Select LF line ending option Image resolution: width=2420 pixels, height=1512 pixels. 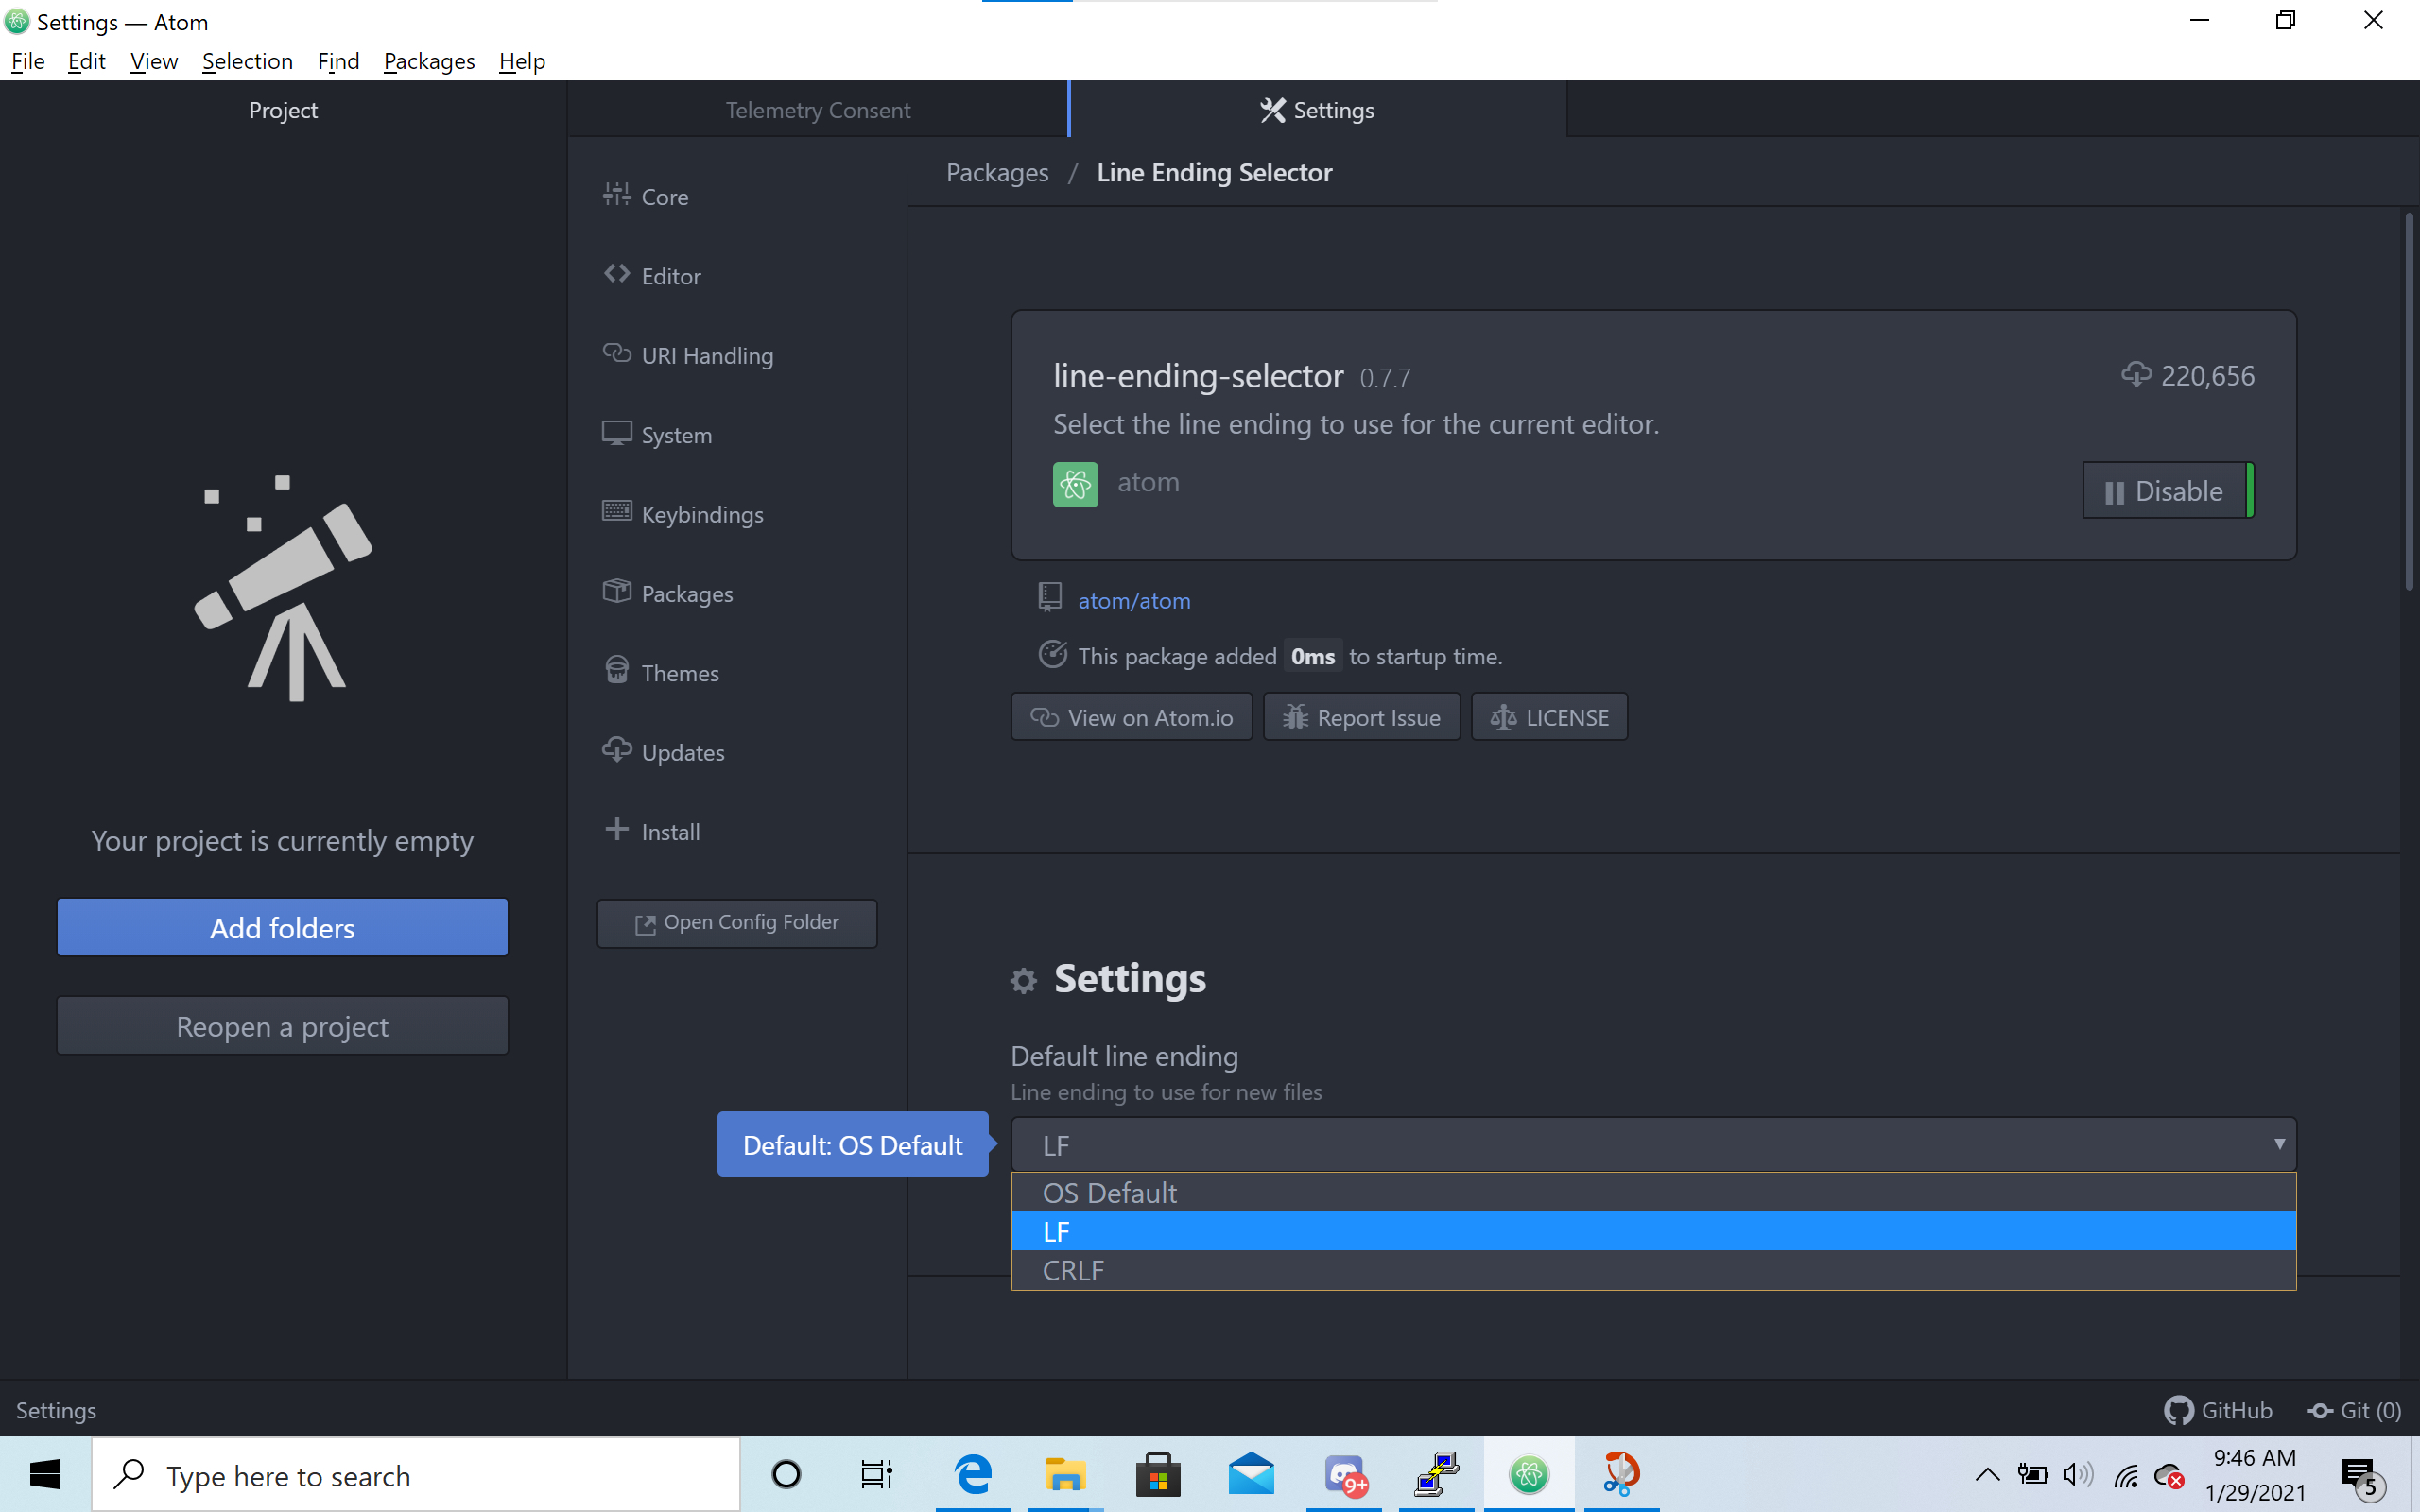click(x=1654, y=1231)
